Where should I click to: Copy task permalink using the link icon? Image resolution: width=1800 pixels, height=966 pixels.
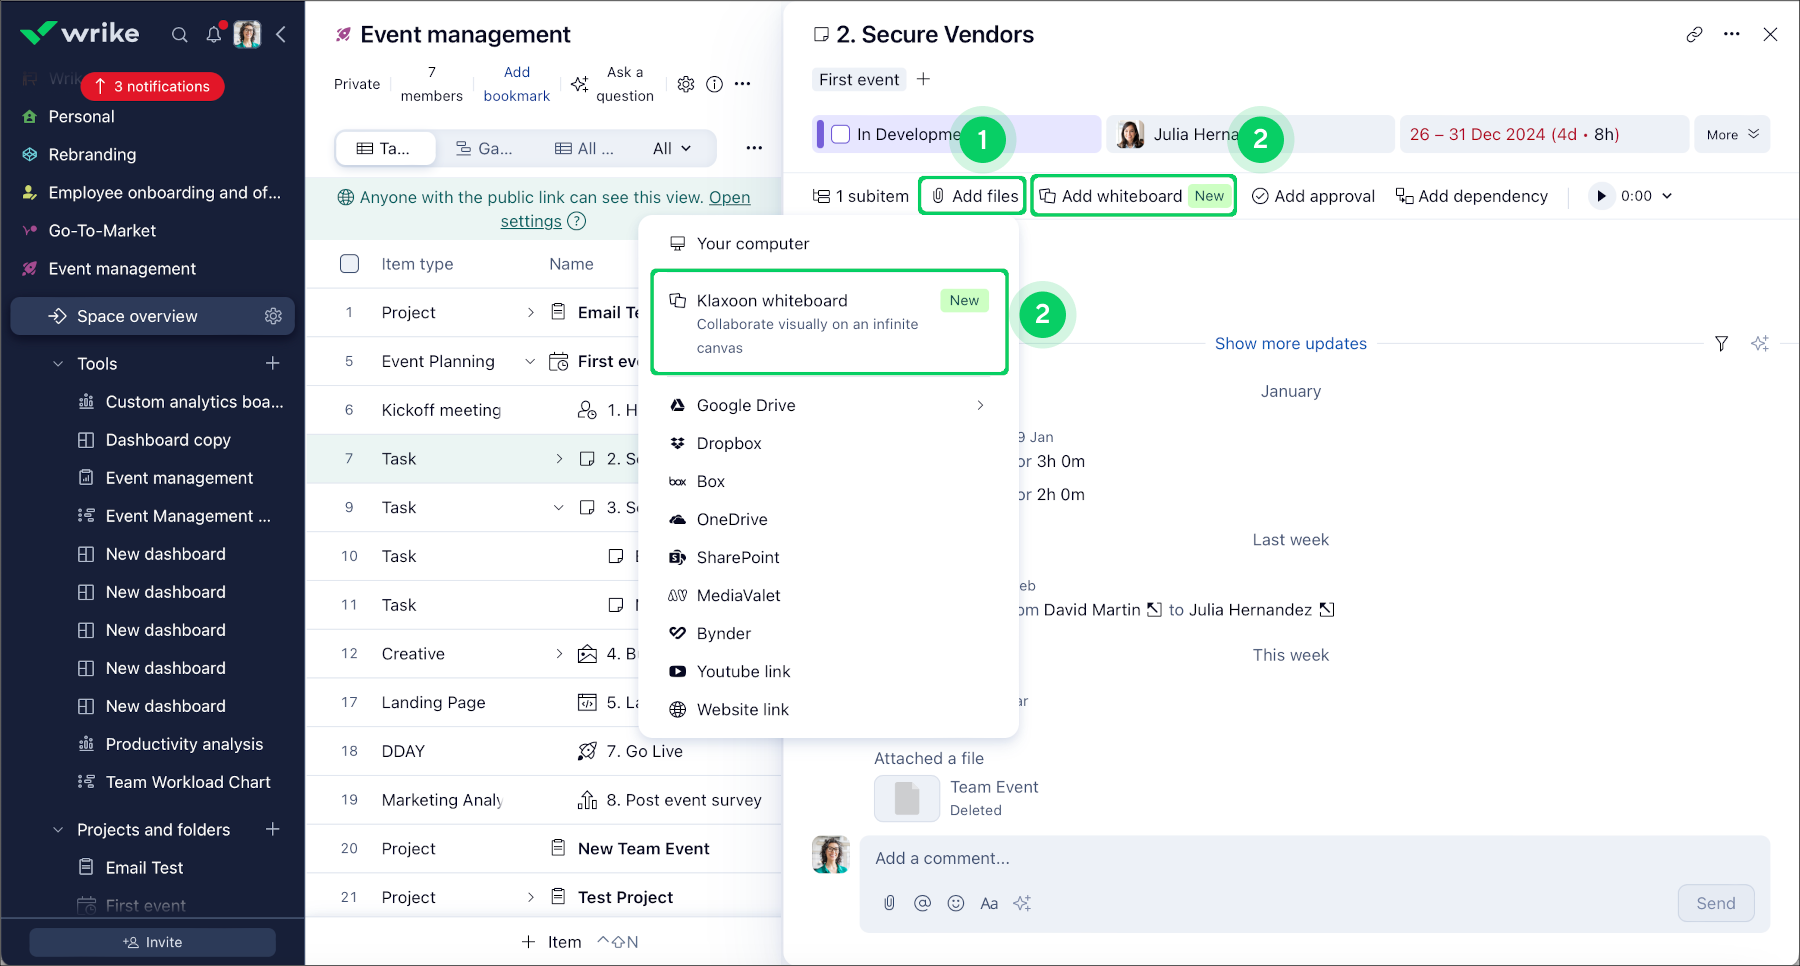pos(1694,35)
